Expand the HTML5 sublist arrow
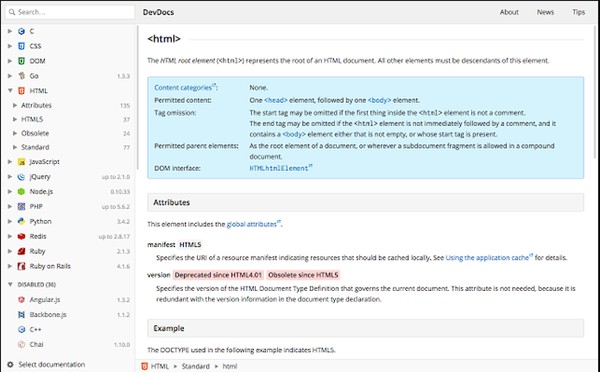The image size is (600, 372). click(x=15, y=119)
